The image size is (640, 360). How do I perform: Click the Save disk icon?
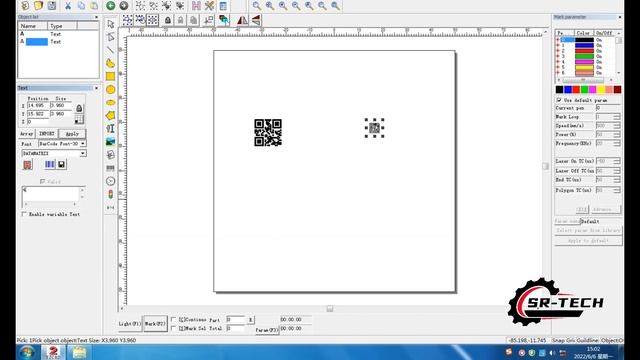pos(52,6)
